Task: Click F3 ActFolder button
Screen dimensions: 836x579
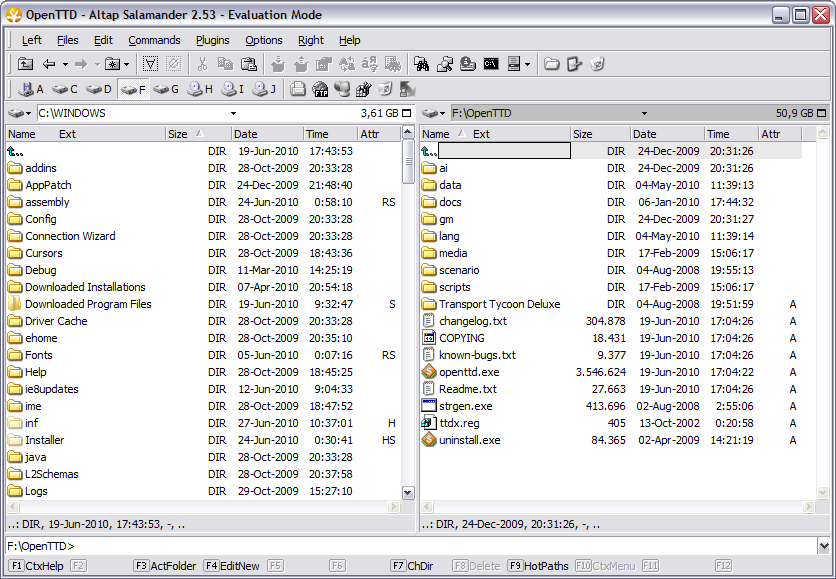Action: pos(165,566)
